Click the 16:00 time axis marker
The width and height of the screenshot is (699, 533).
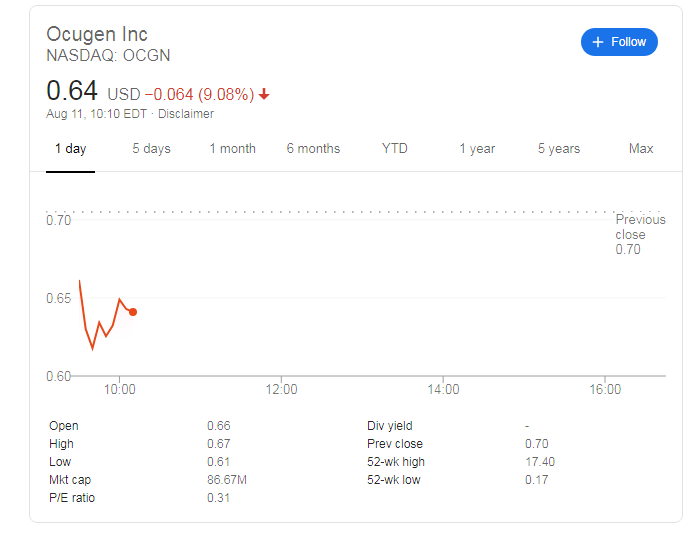coord(605,390)
